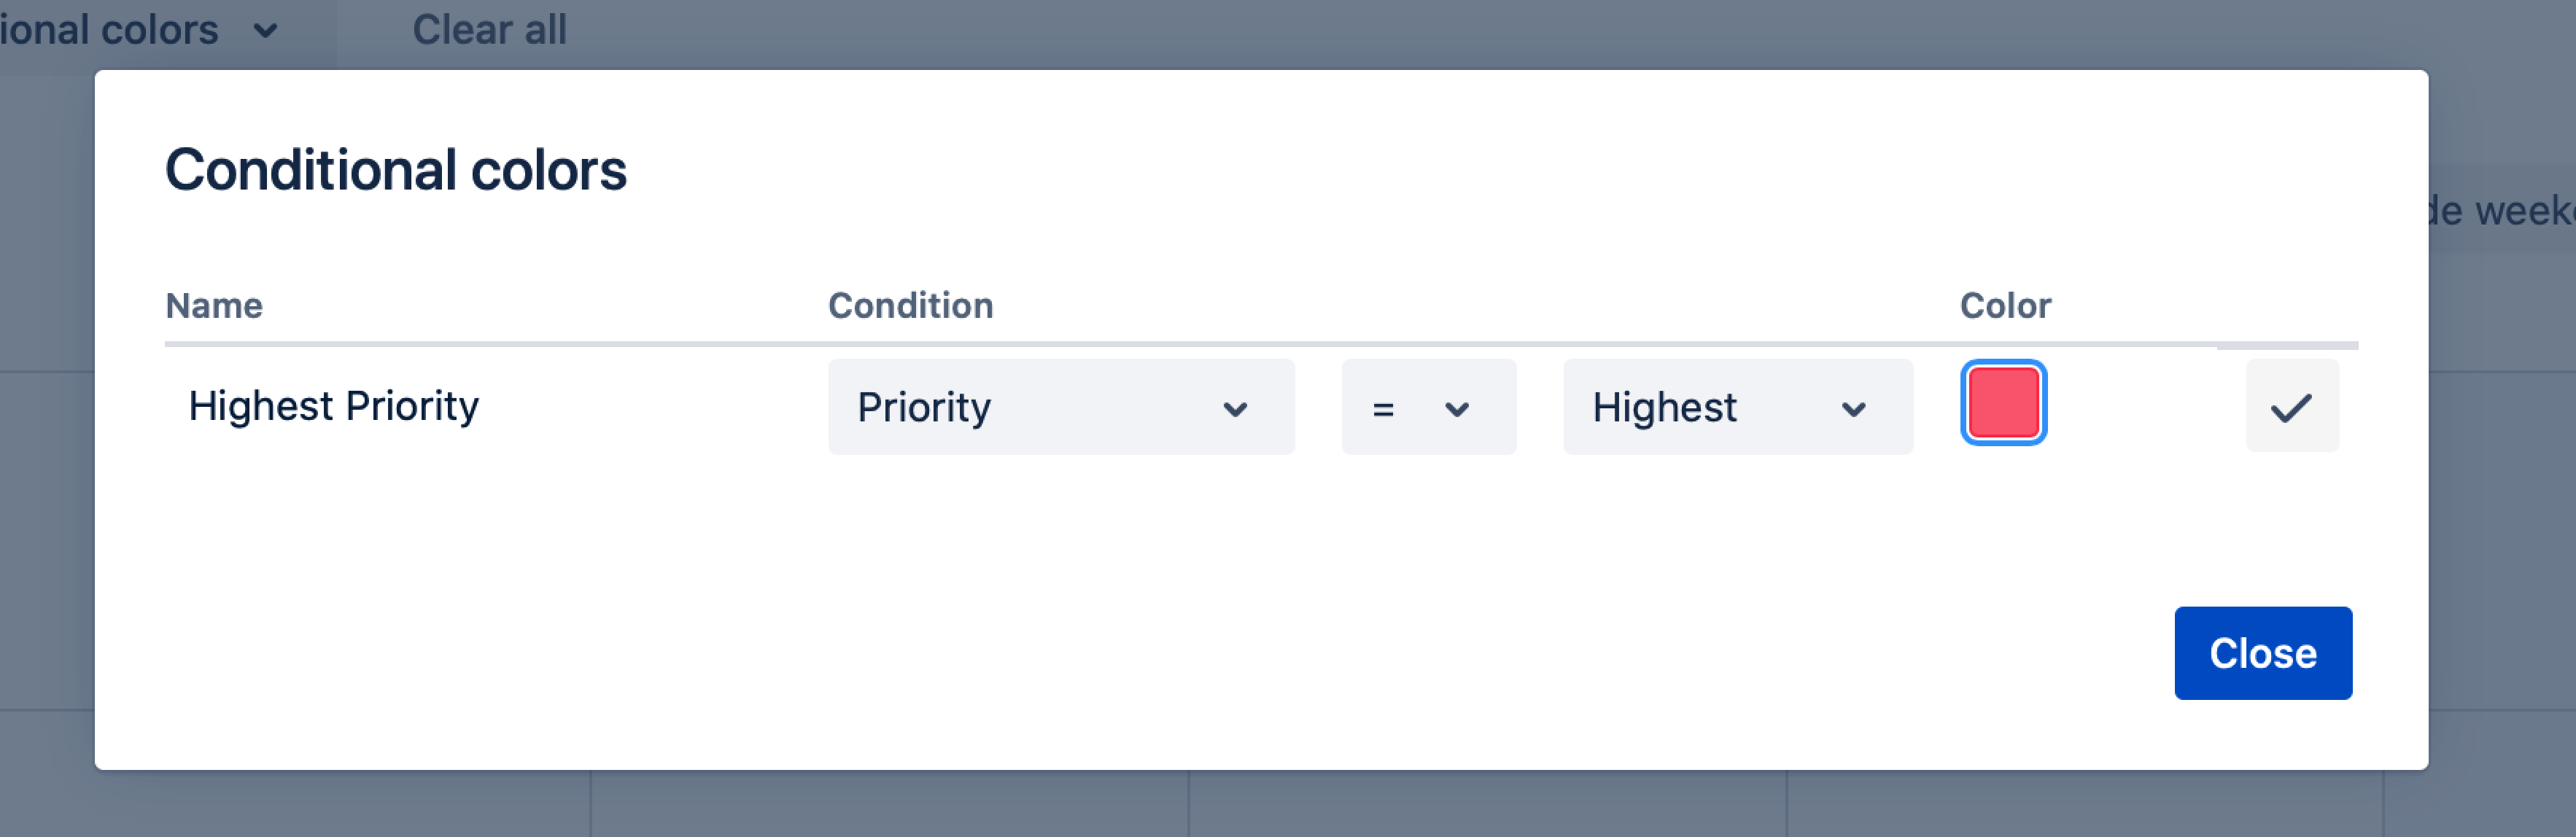Image resolution: width=2576 pixels, height=837 pixels.
Task: Click the chevron arrow in Highest dropdown
Action: [1853, 409]
